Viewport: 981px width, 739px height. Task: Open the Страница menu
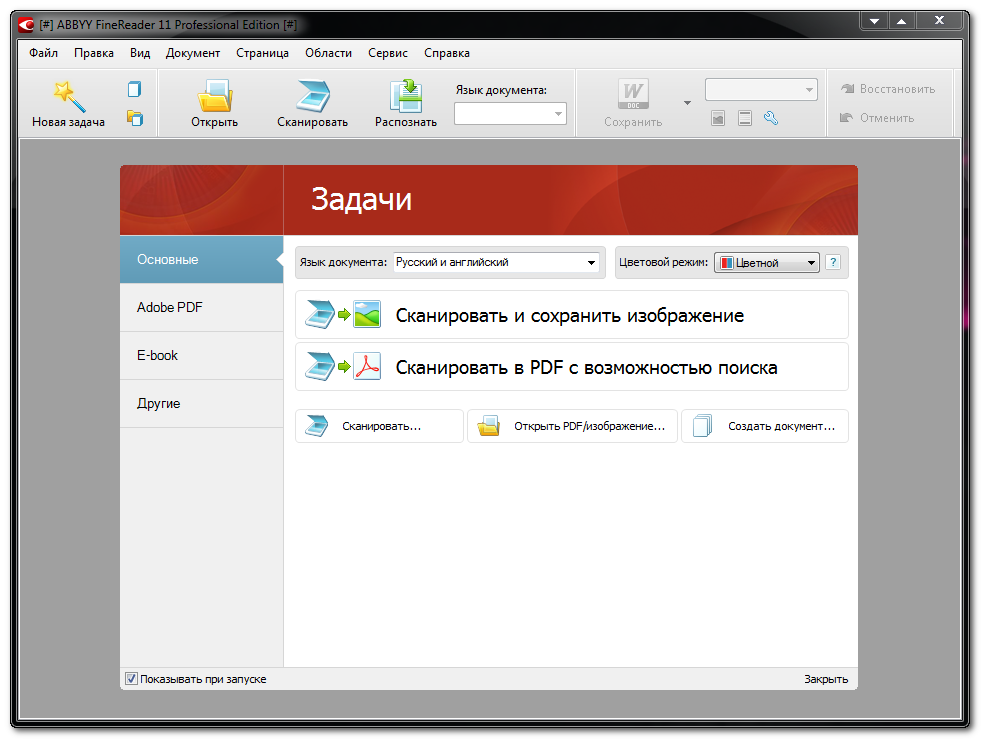262,53
